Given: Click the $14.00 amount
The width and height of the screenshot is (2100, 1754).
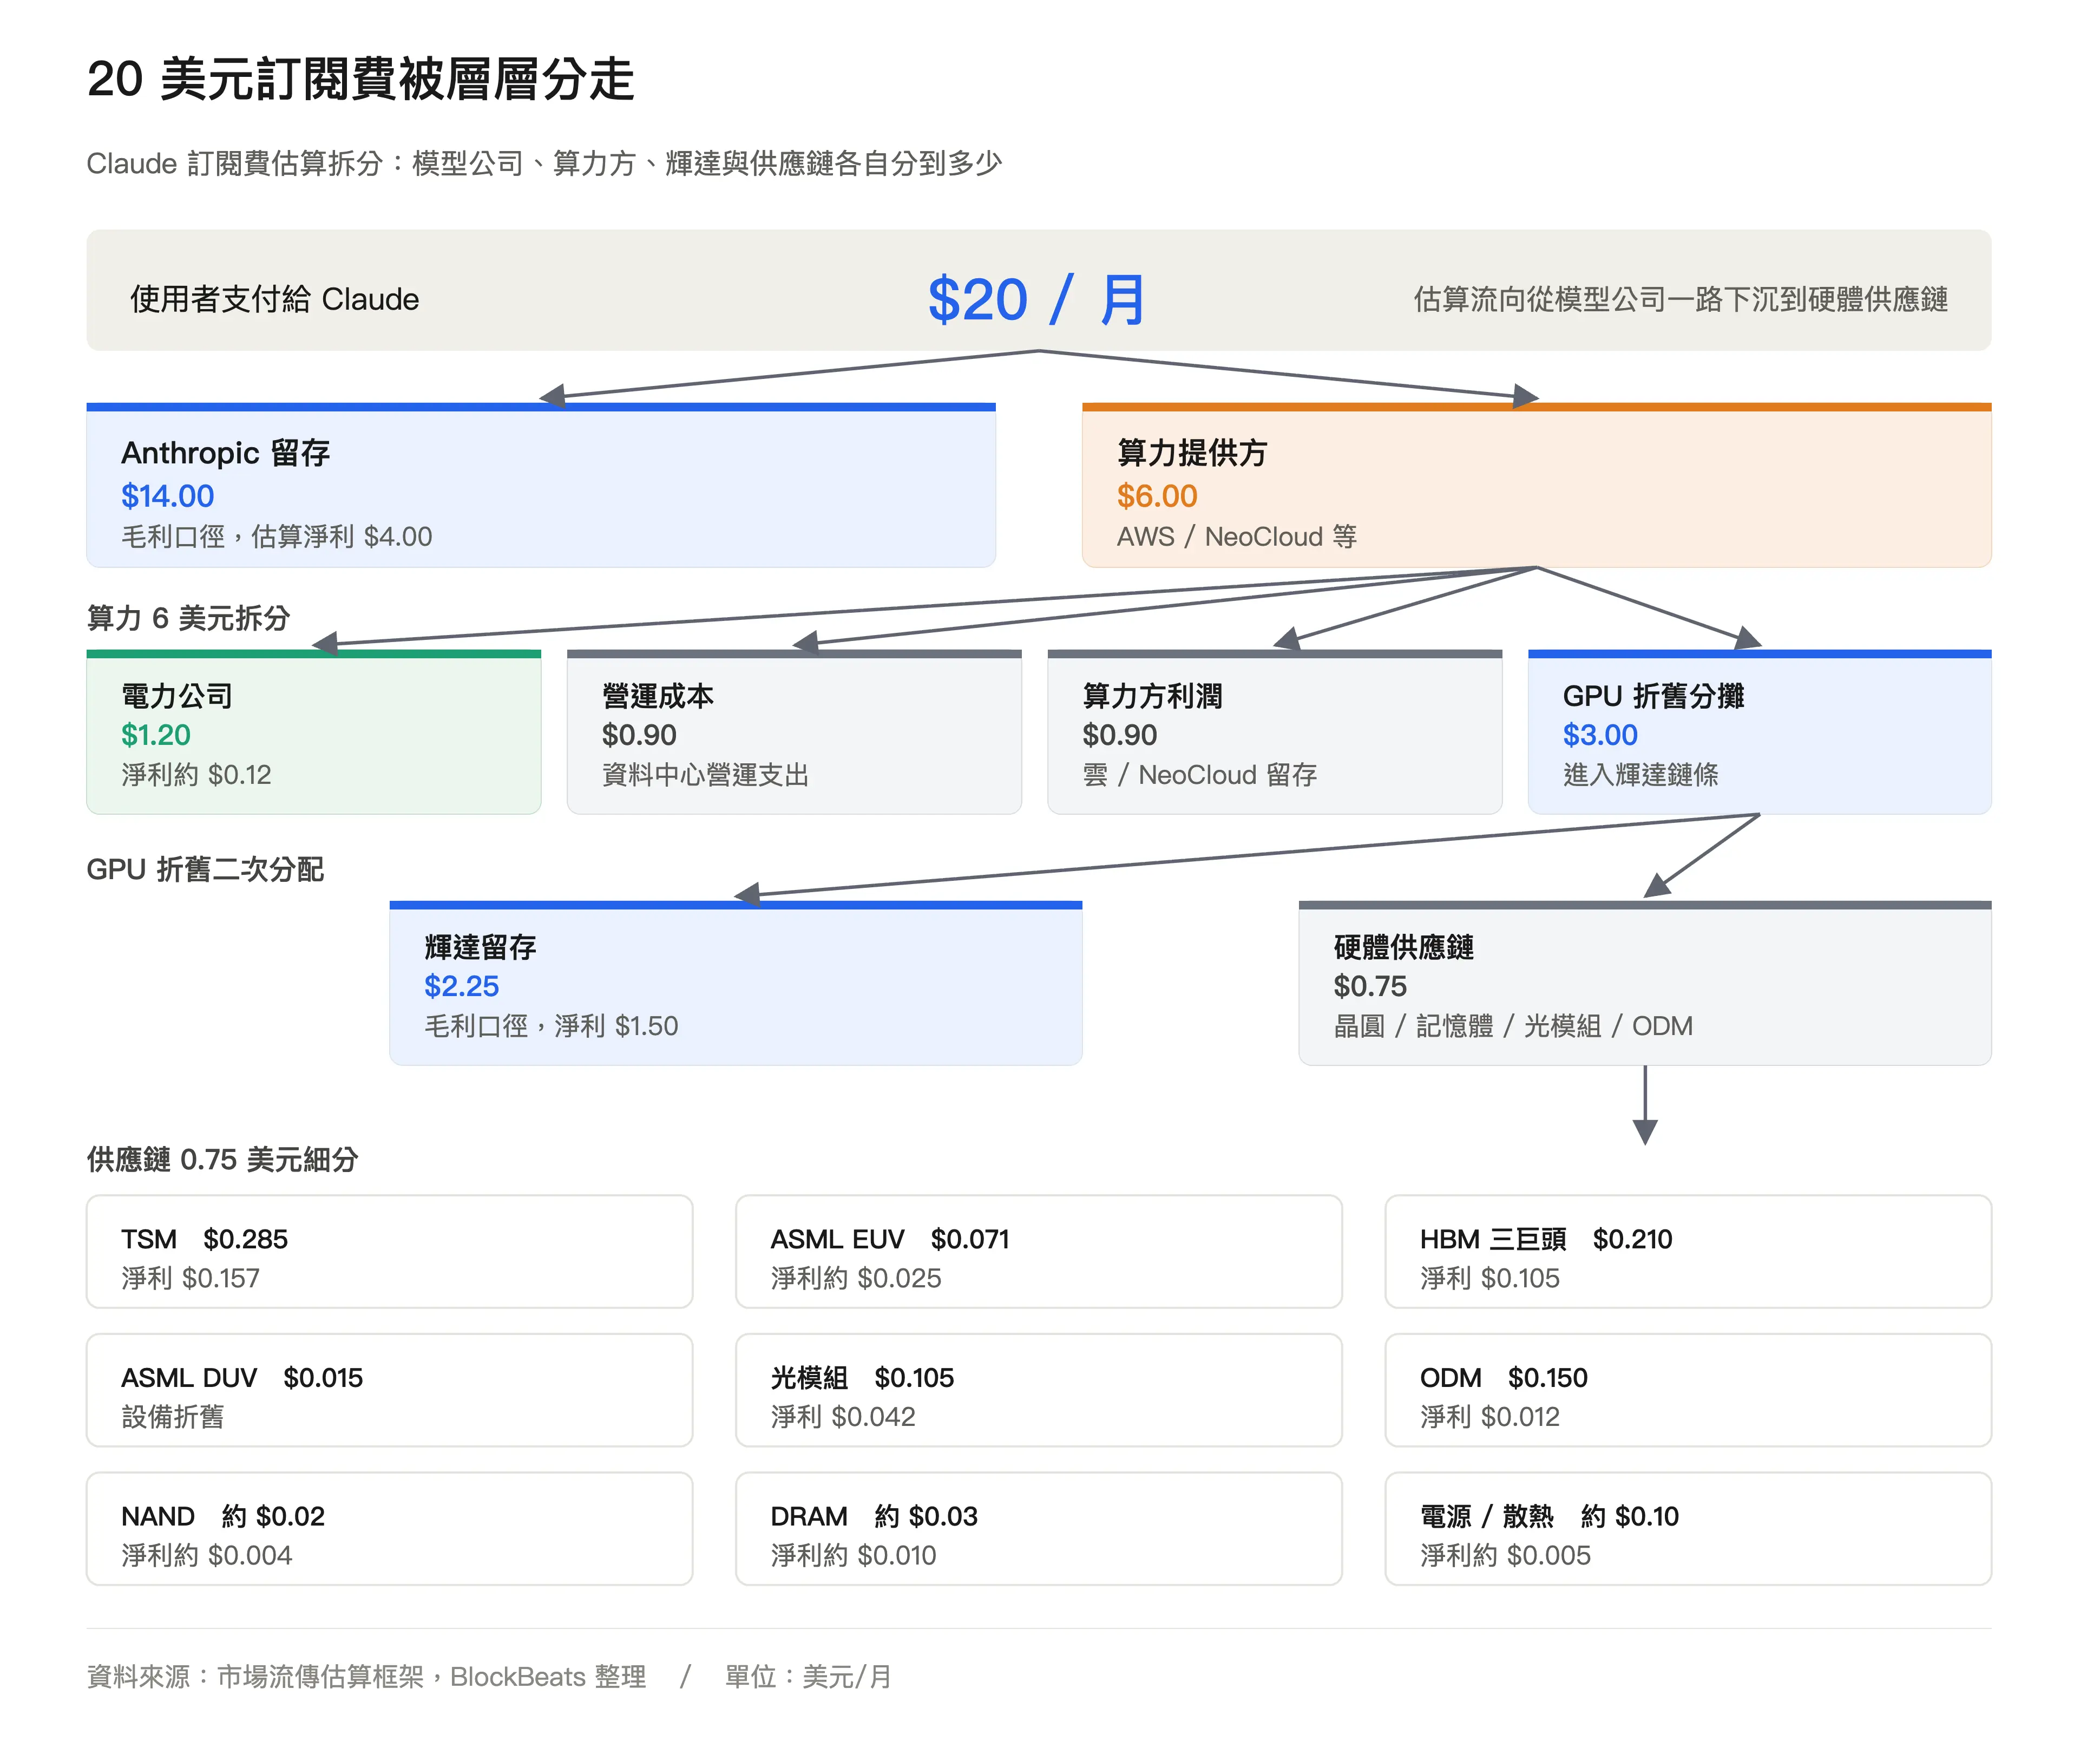Looking at the screenshot, I should coord(168,496).
